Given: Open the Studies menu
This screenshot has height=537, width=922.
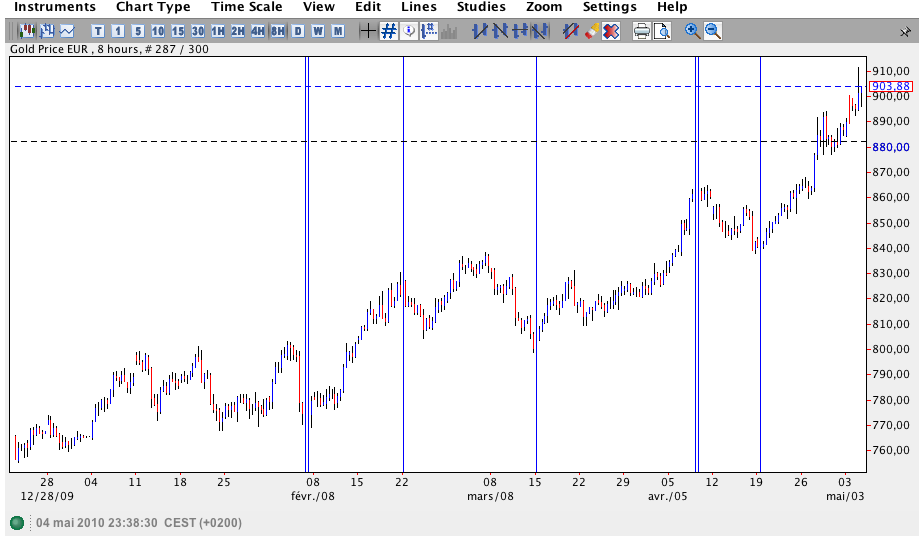Looking at the screenshot, I should pyautogui.click(x=481, y=7).
